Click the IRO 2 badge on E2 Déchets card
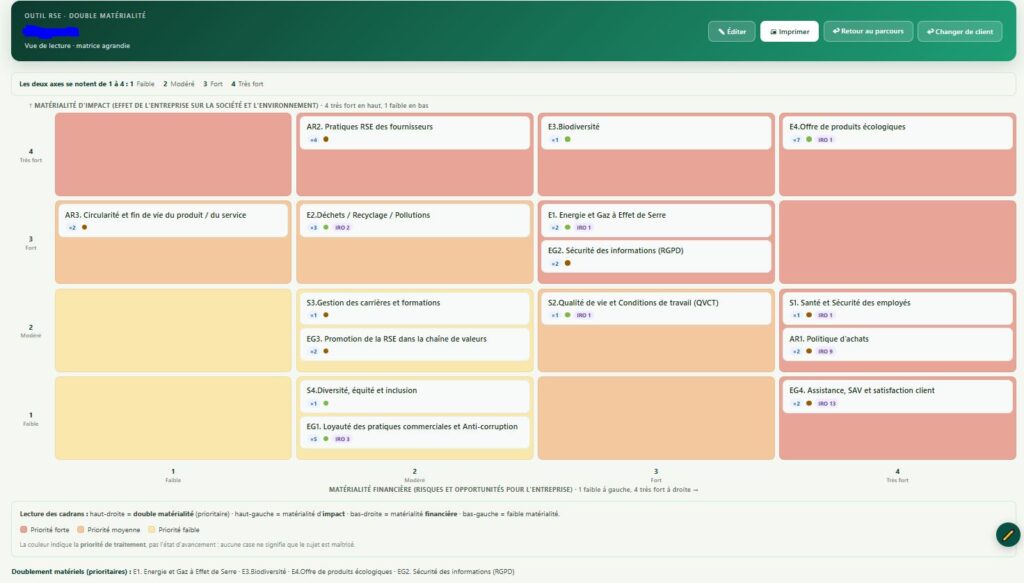The width and height of the screenshot is (1024, 583). [x=342, y=228]
